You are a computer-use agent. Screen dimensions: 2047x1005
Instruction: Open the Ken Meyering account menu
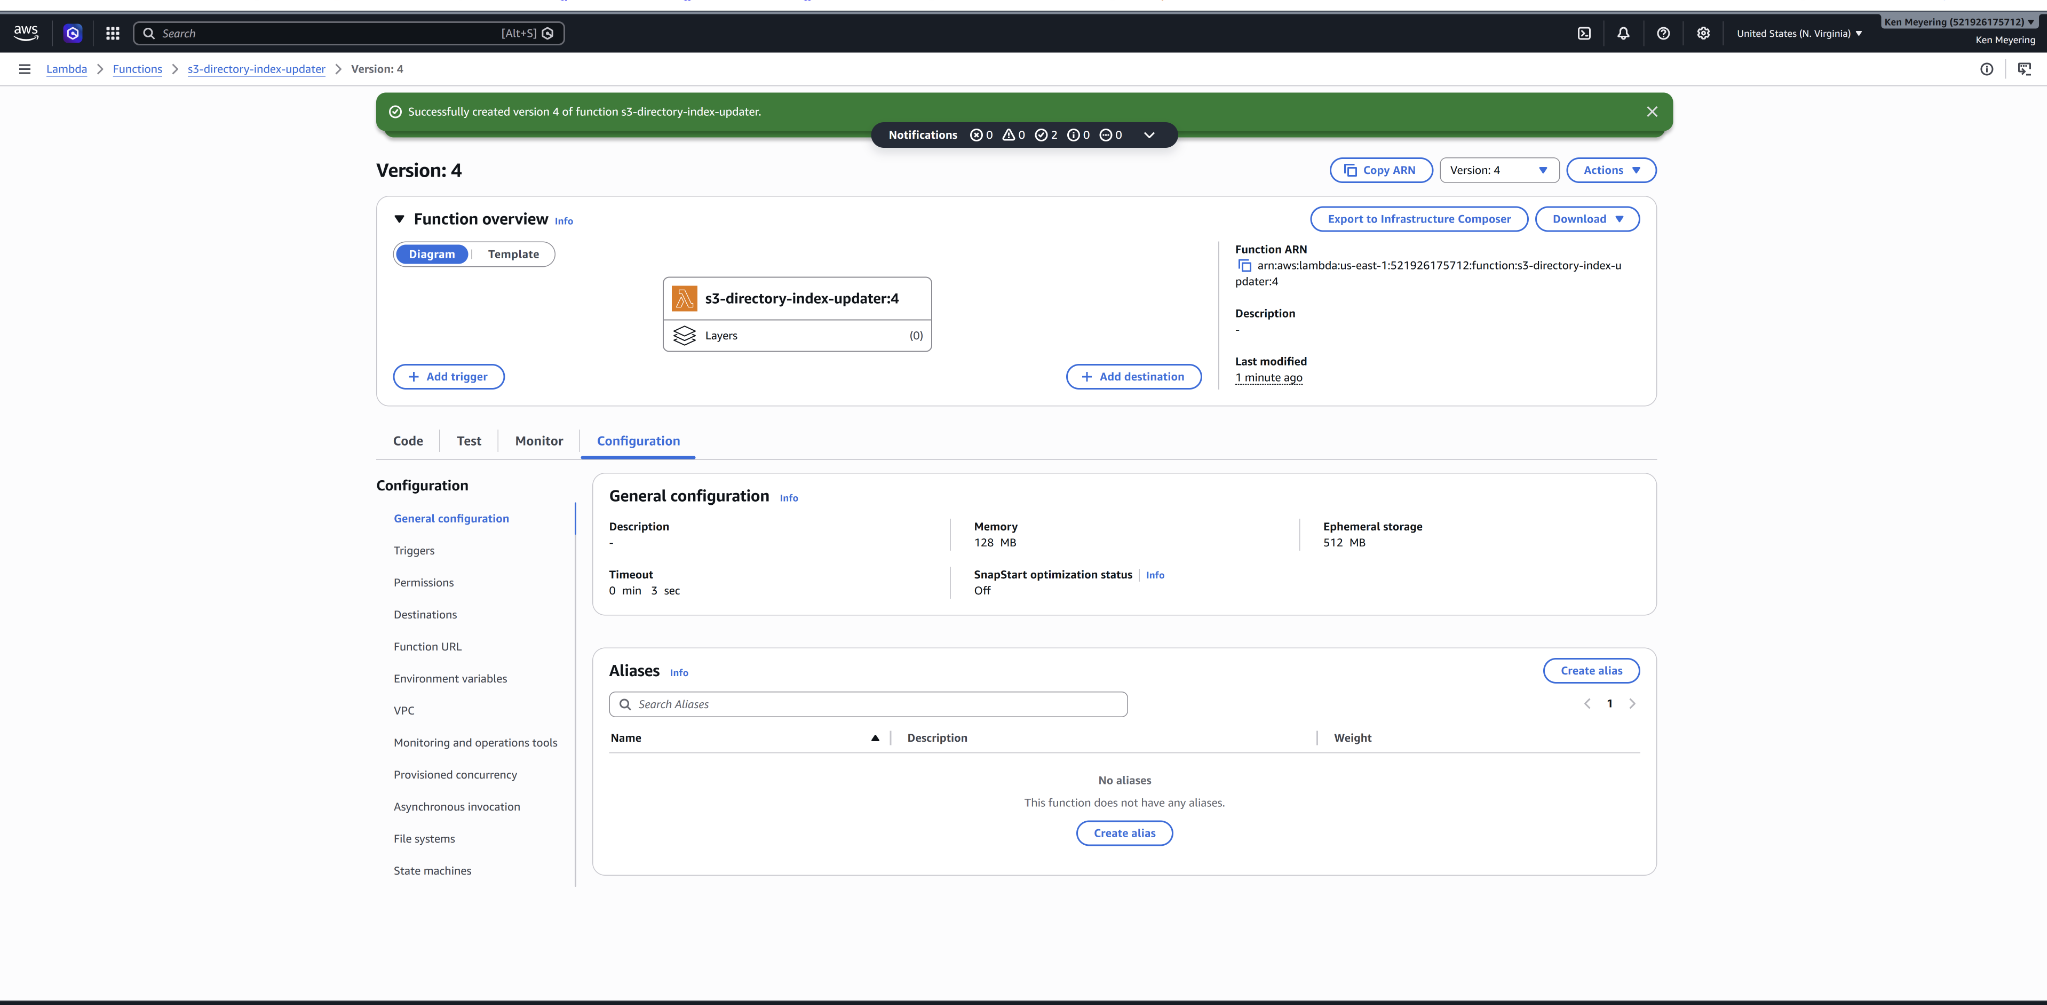coord(1959,22)
